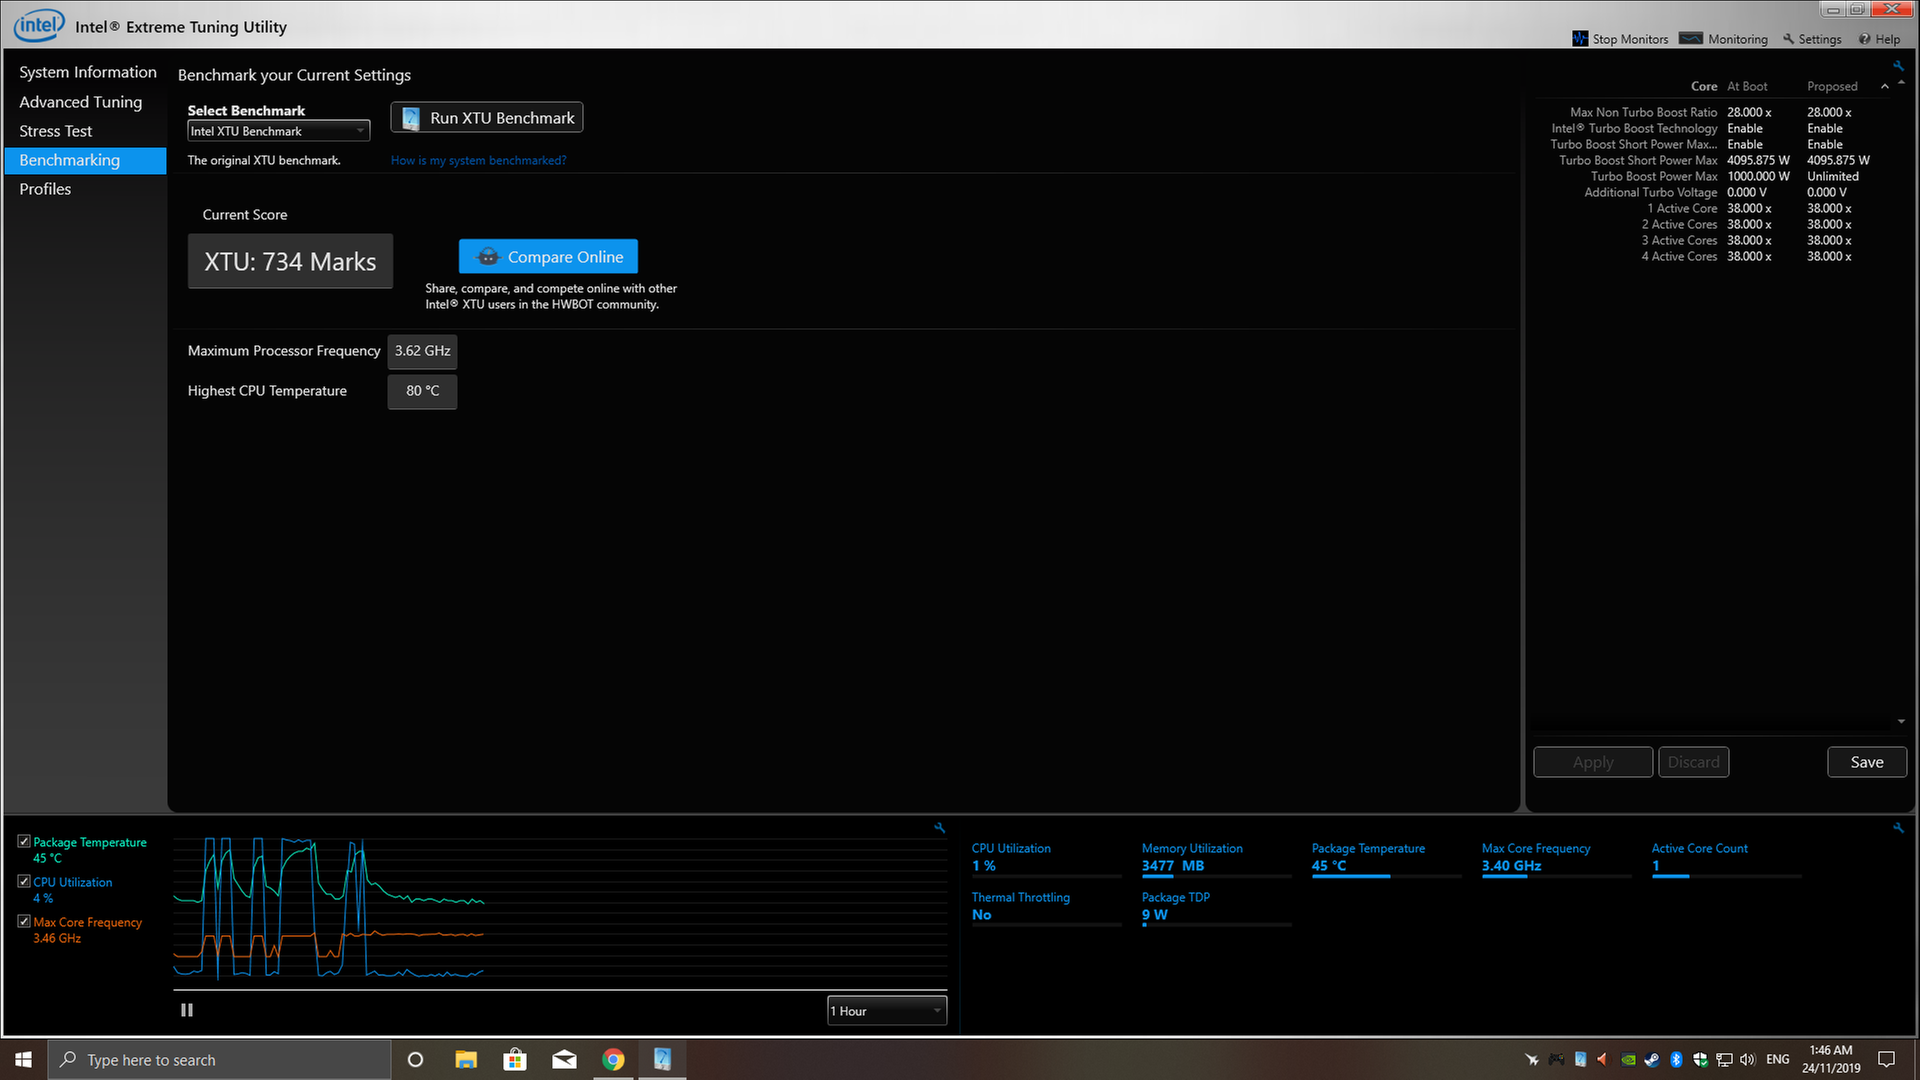The height and width of the screenshot is (1080, 1920).
Task: Click the XTU 734 Marks score box
Action: pos(290,262)
